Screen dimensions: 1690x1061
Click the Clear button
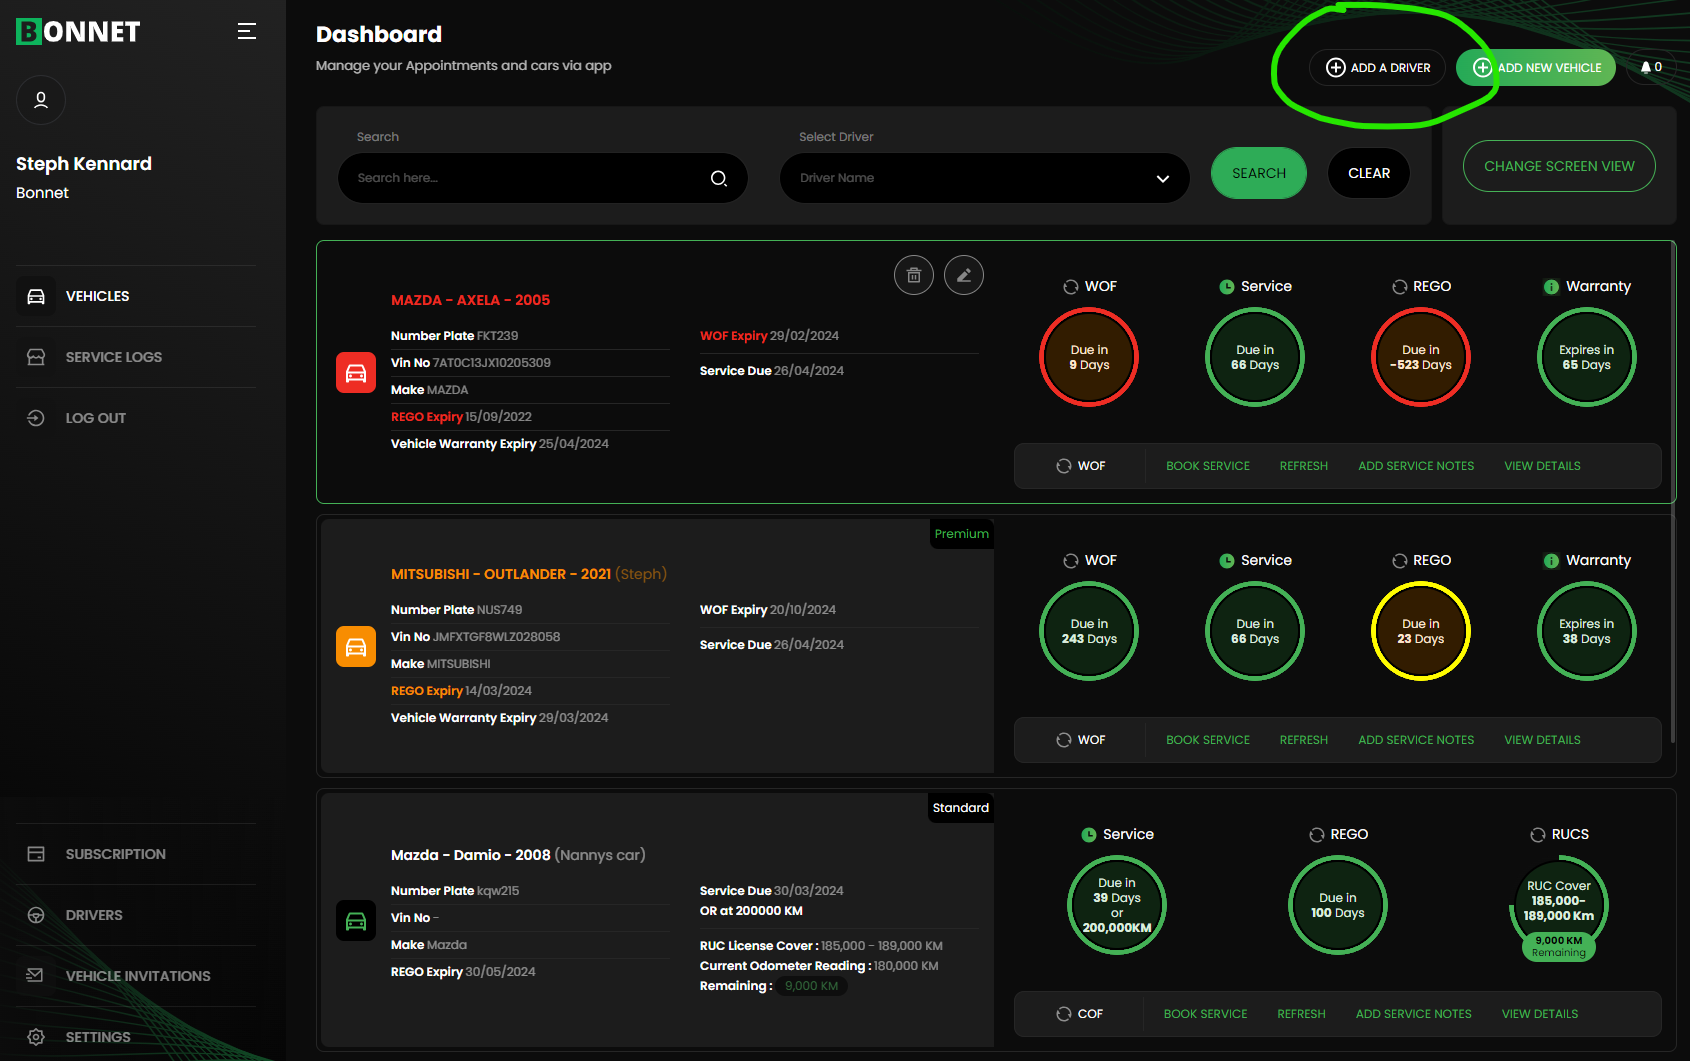(1369, 173)
